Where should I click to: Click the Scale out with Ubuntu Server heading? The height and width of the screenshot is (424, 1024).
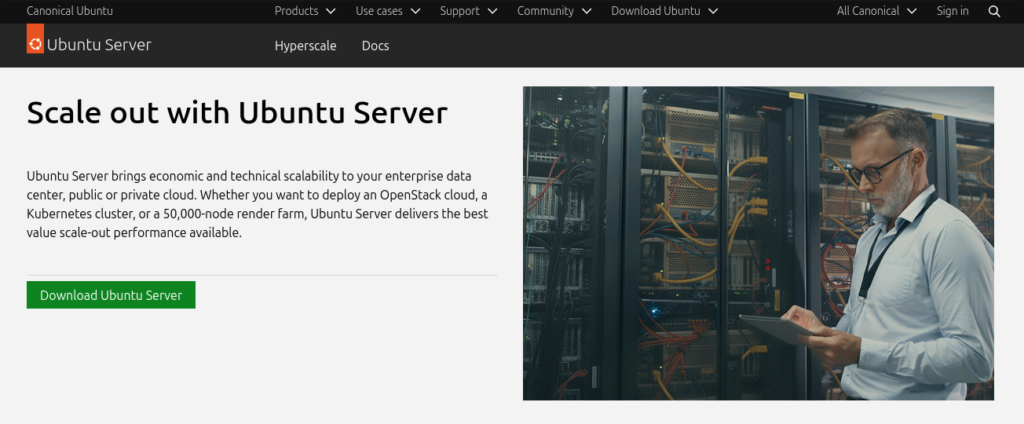pos(237,113)
